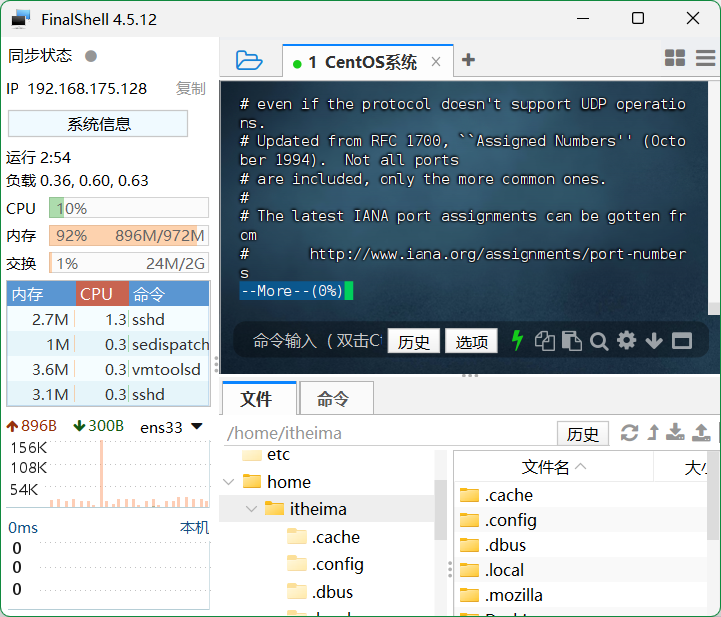Viewport: 721px width, 617px height.
Task: Switch to the grid layout view icon
Action: (x=675, y=58)
